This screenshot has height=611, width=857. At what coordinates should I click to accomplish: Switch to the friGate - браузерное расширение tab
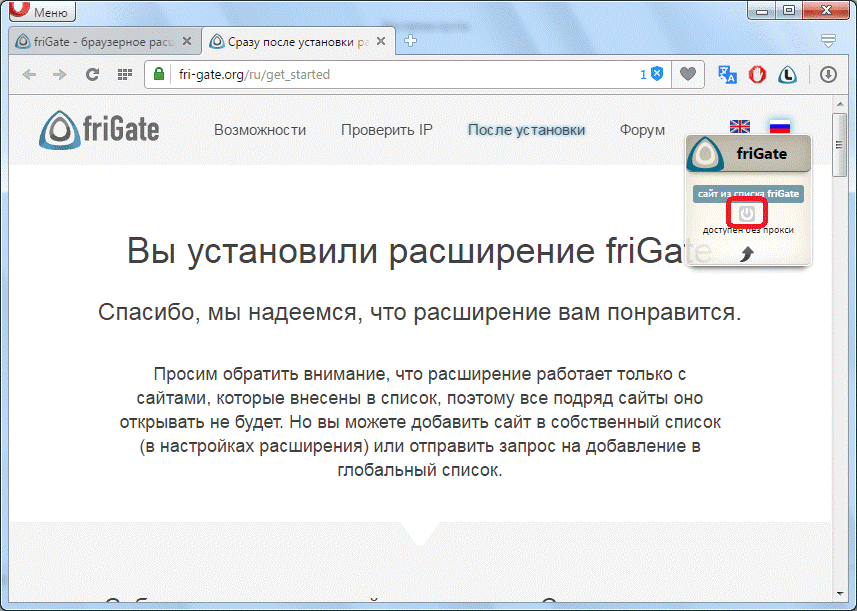(104, 42)
